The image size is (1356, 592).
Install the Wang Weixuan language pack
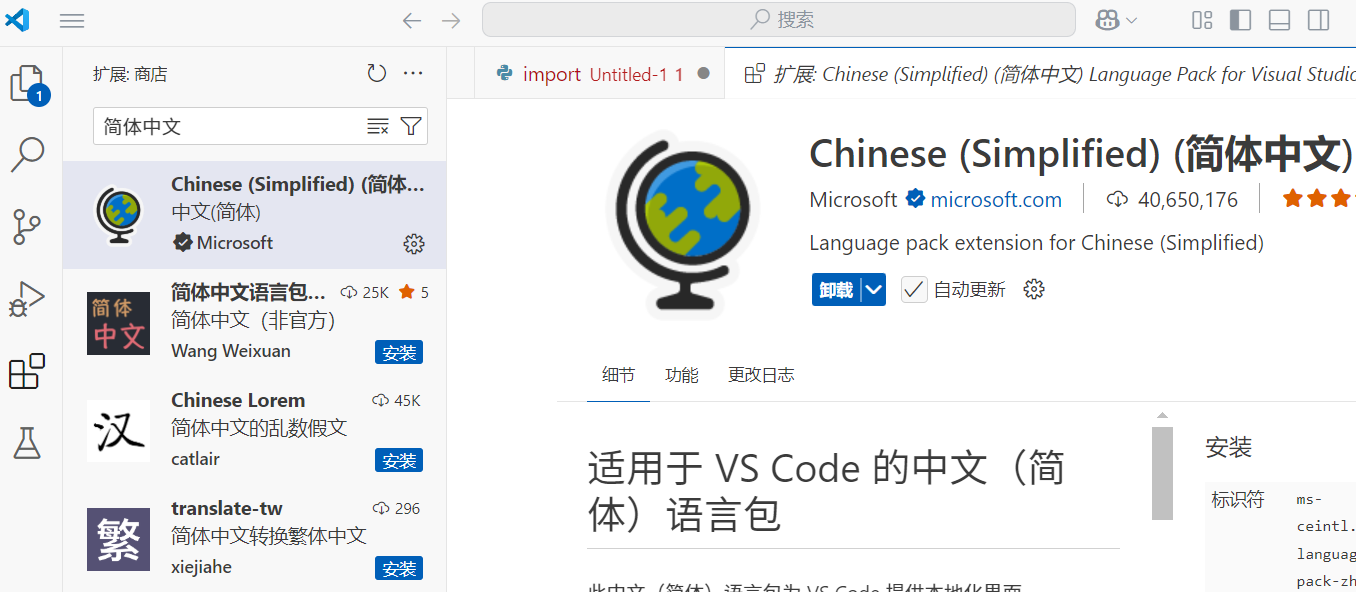click(x=399, y=352)
